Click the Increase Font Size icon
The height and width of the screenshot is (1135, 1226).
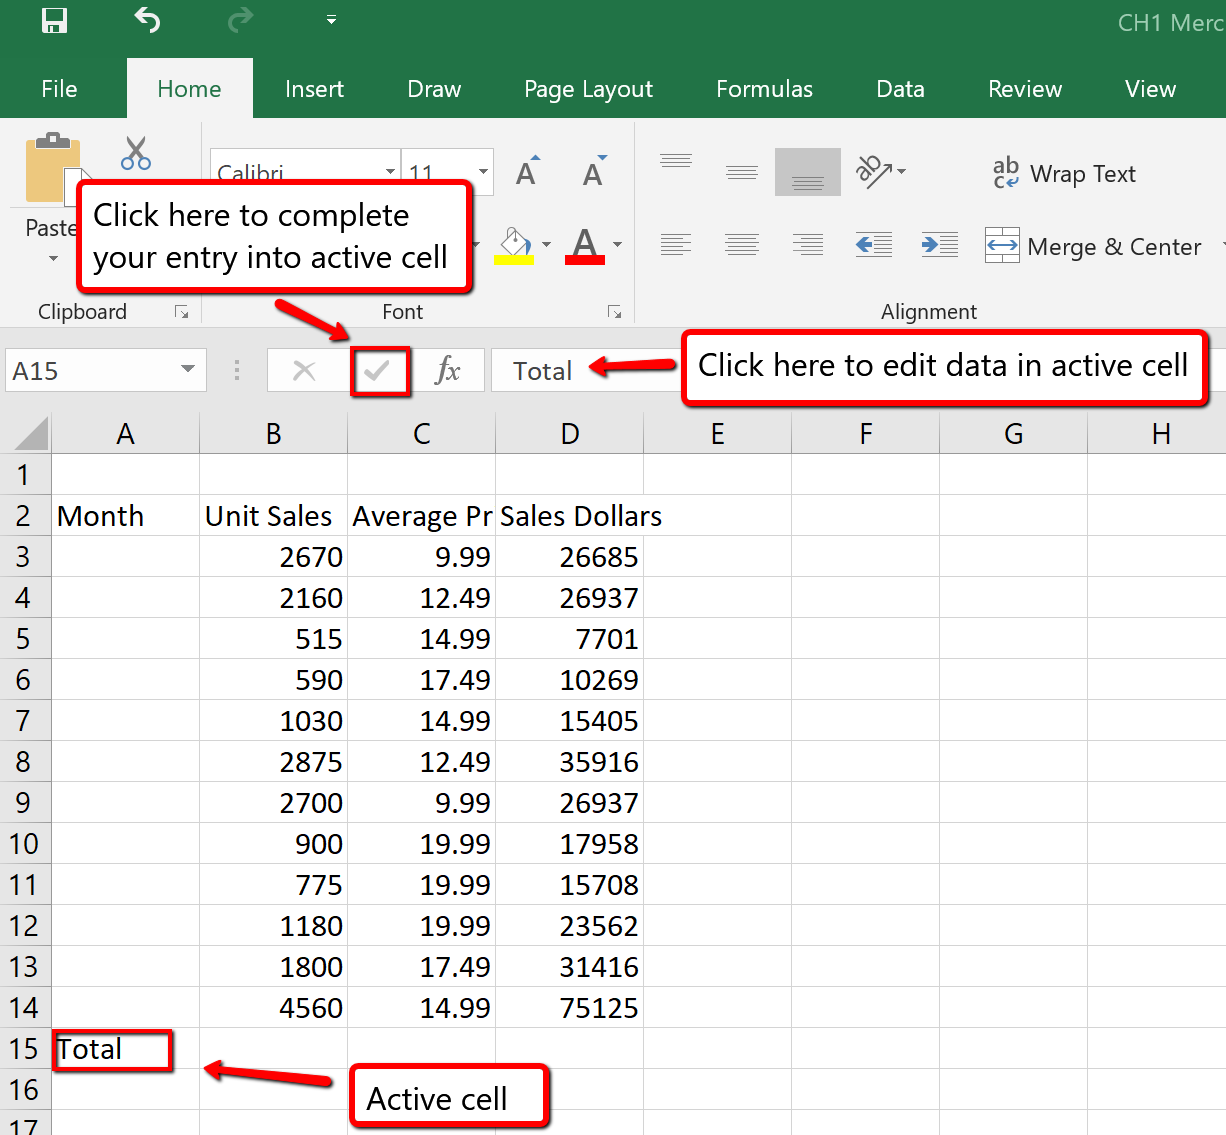(x=526, y=170)
